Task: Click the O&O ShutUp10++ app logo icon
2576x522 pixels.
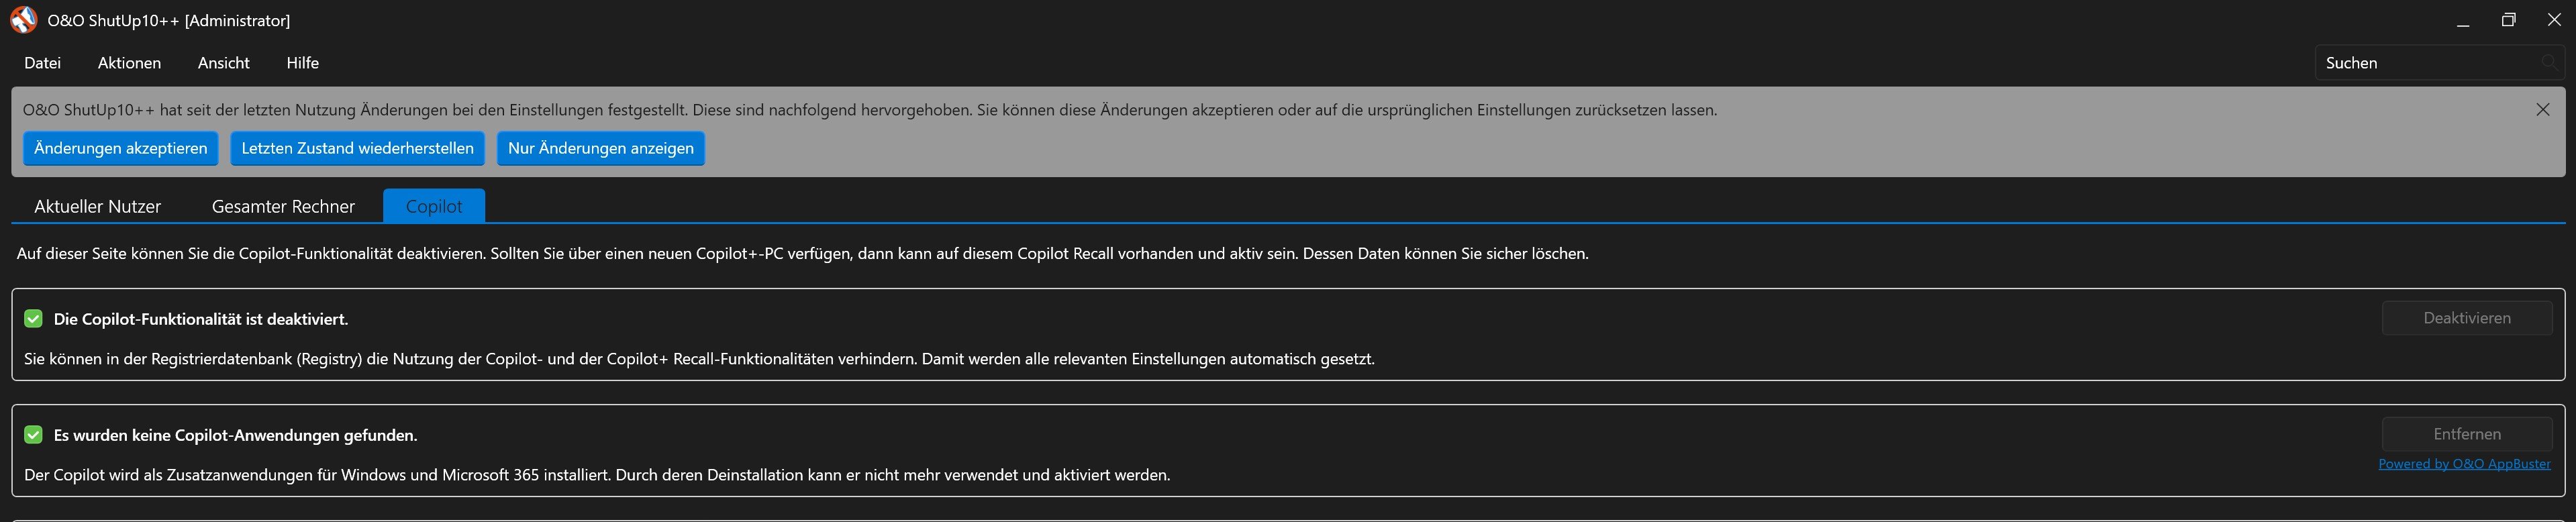Action: tap(23, 20)
